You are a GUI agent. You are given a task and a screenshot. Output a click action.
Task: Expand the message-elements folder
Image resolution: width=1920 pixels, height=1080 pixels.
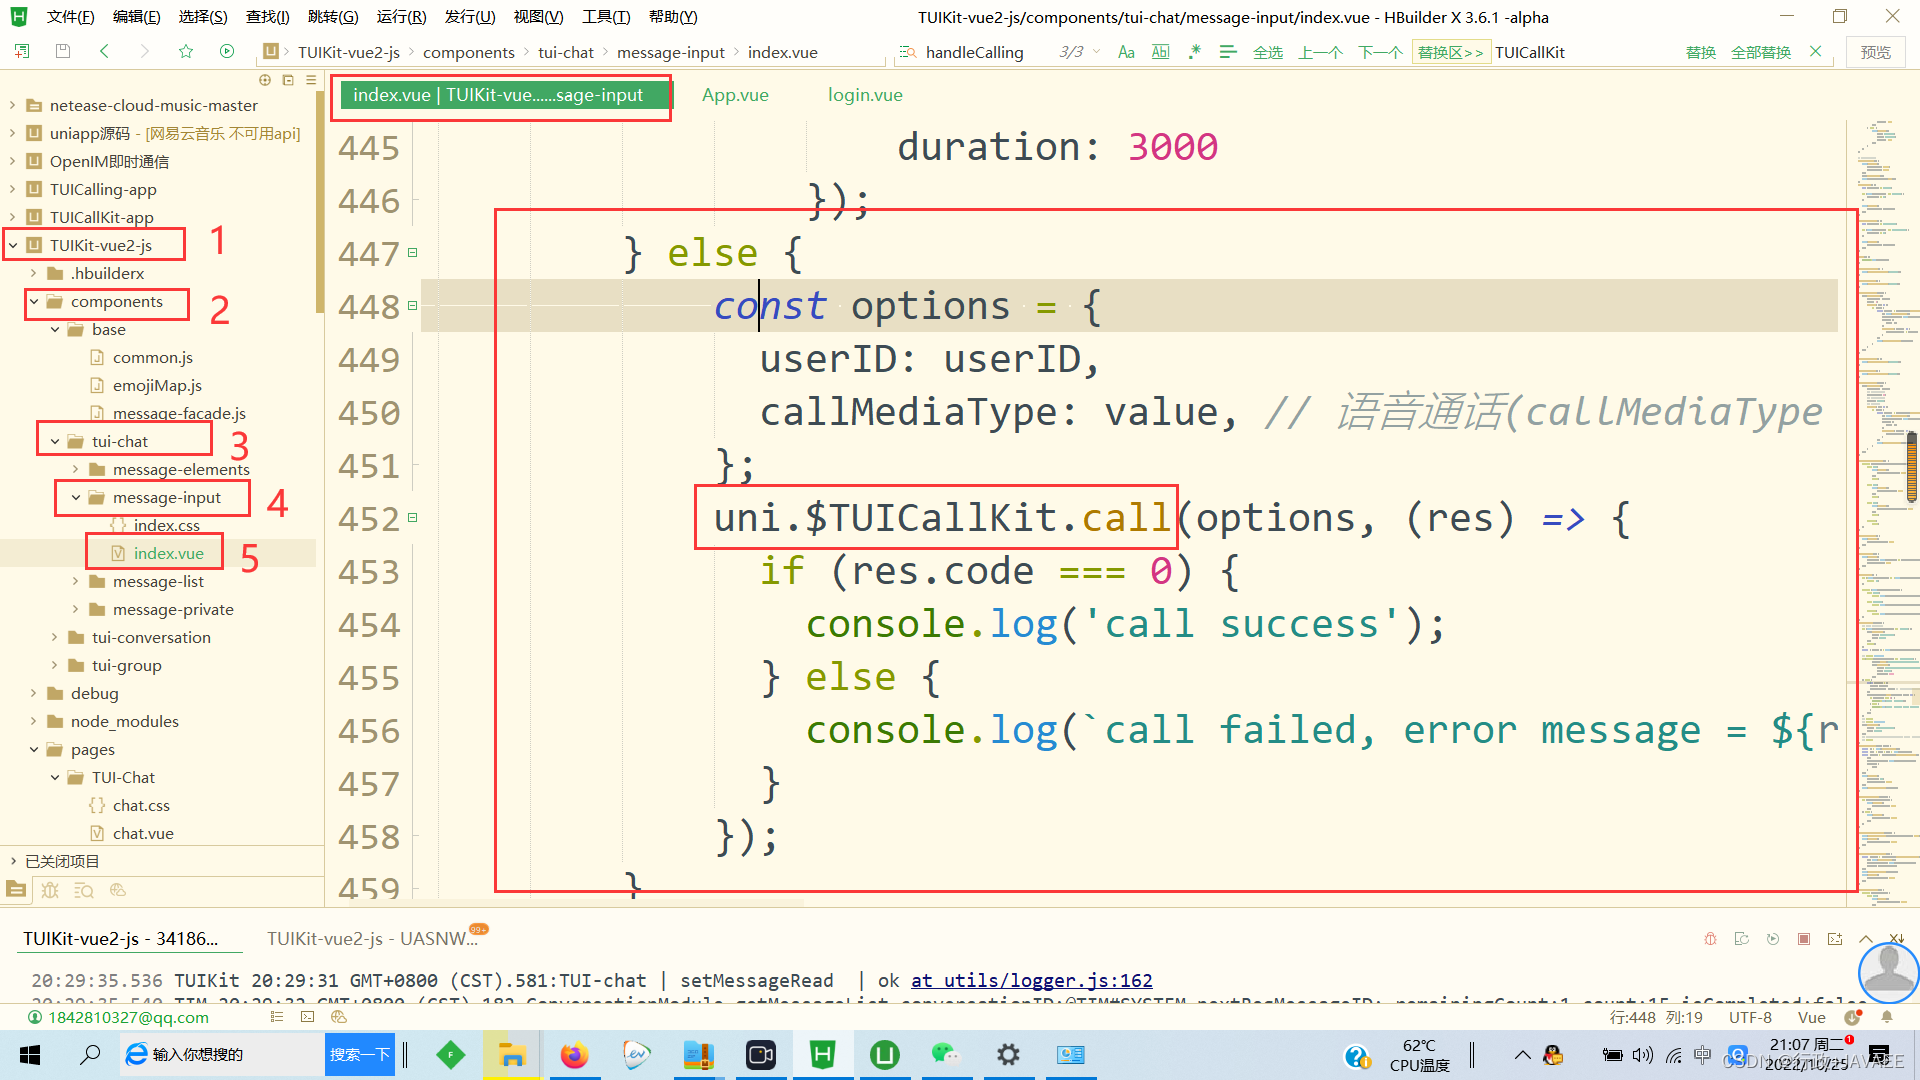coord(76,469)
